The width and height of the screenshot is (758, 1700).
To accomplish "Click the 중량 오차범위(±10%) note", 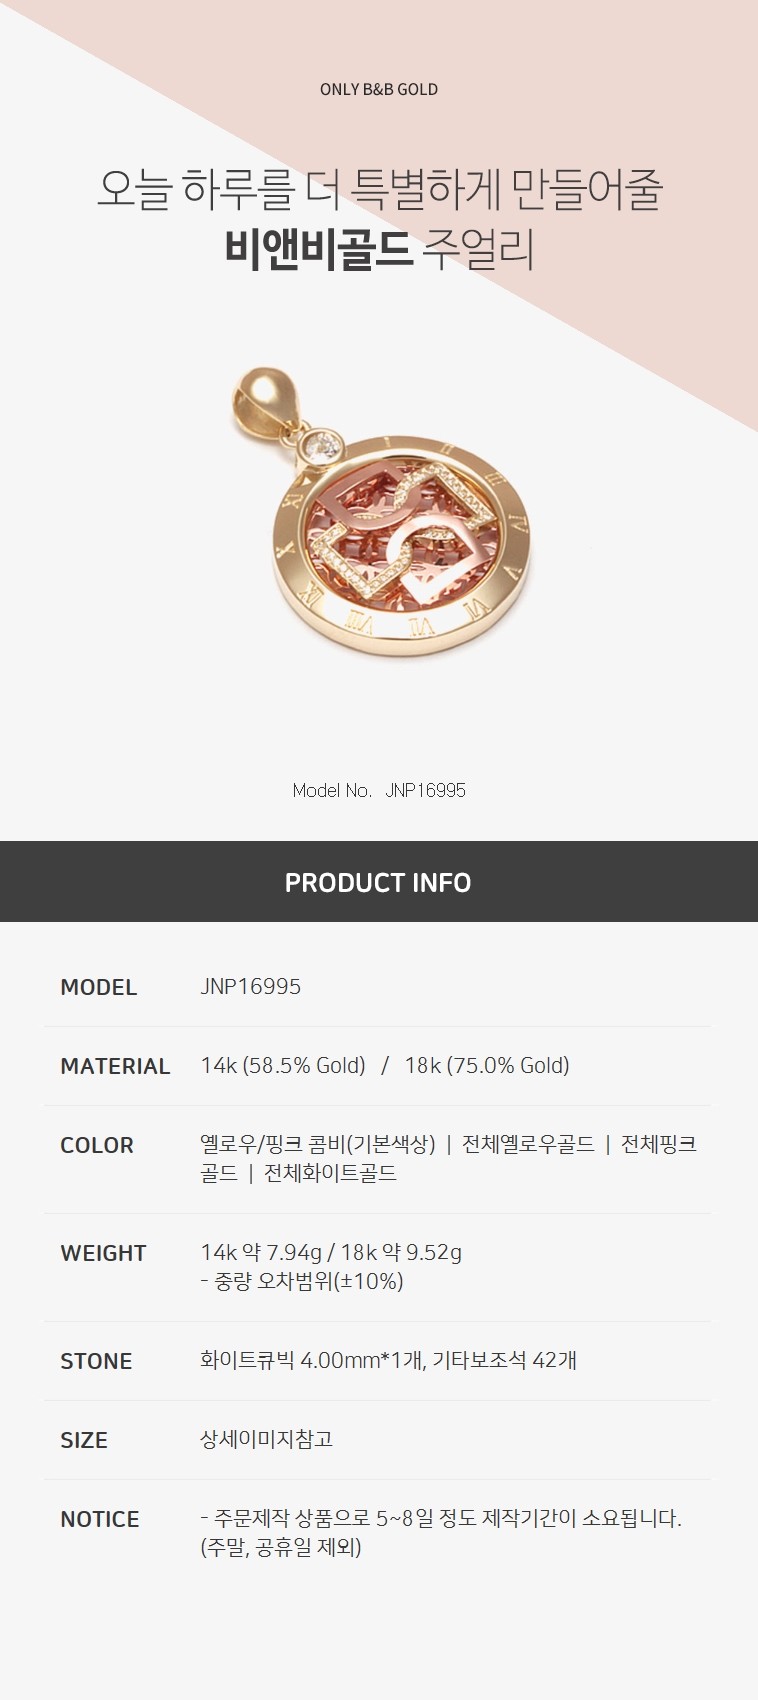I will [x=302, y=1281].
